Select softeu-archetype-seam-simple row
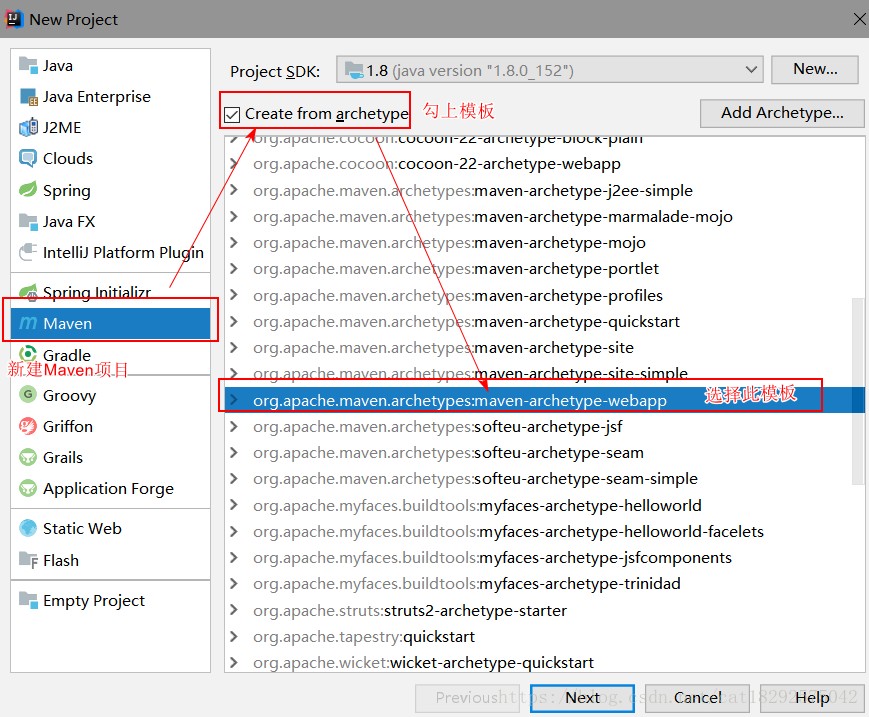869x717 pixels. (544, 479)
